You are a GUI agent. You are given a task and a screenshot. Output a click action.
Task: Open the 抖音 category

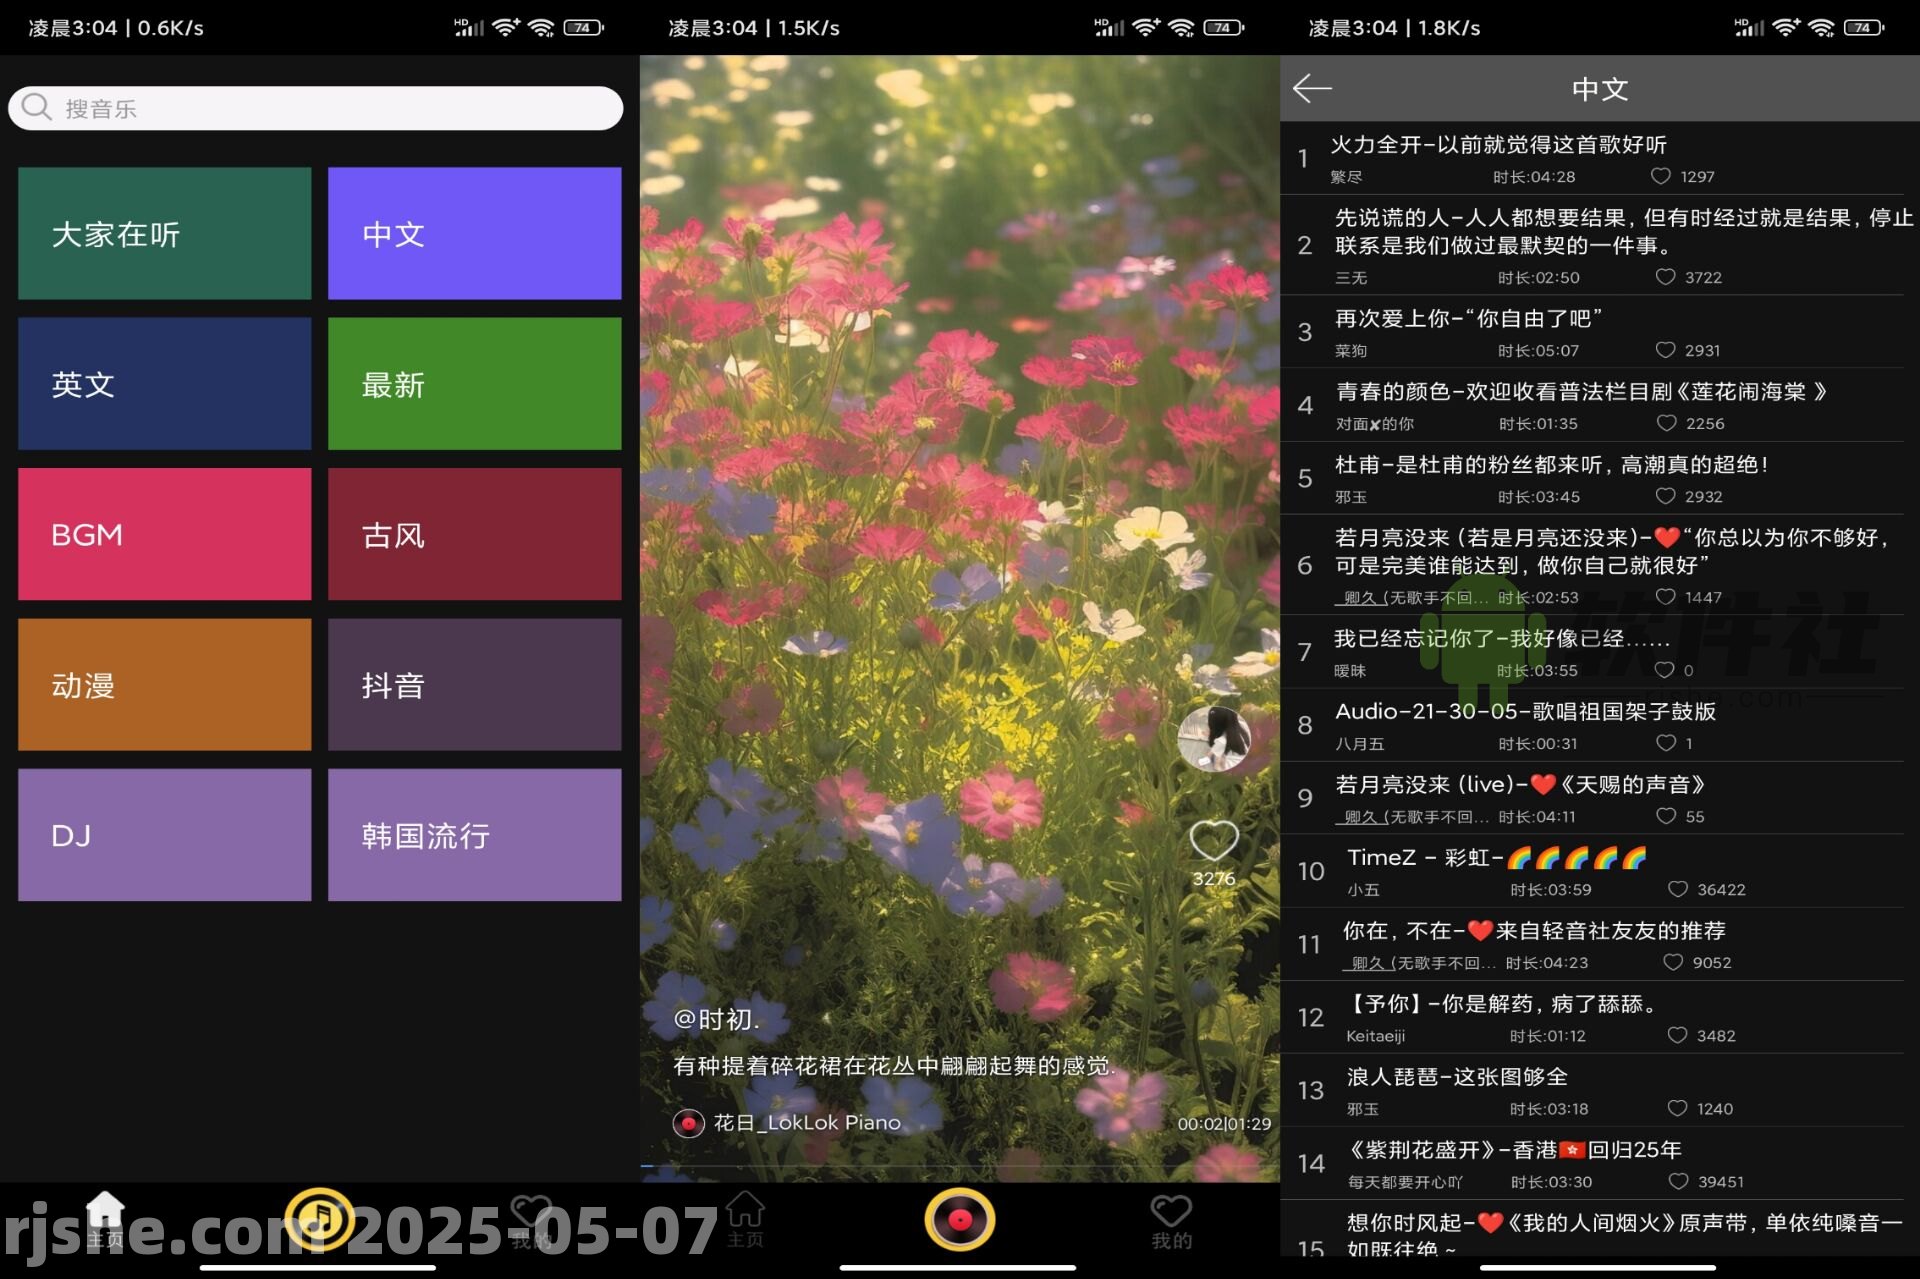[x=474, y=684]
